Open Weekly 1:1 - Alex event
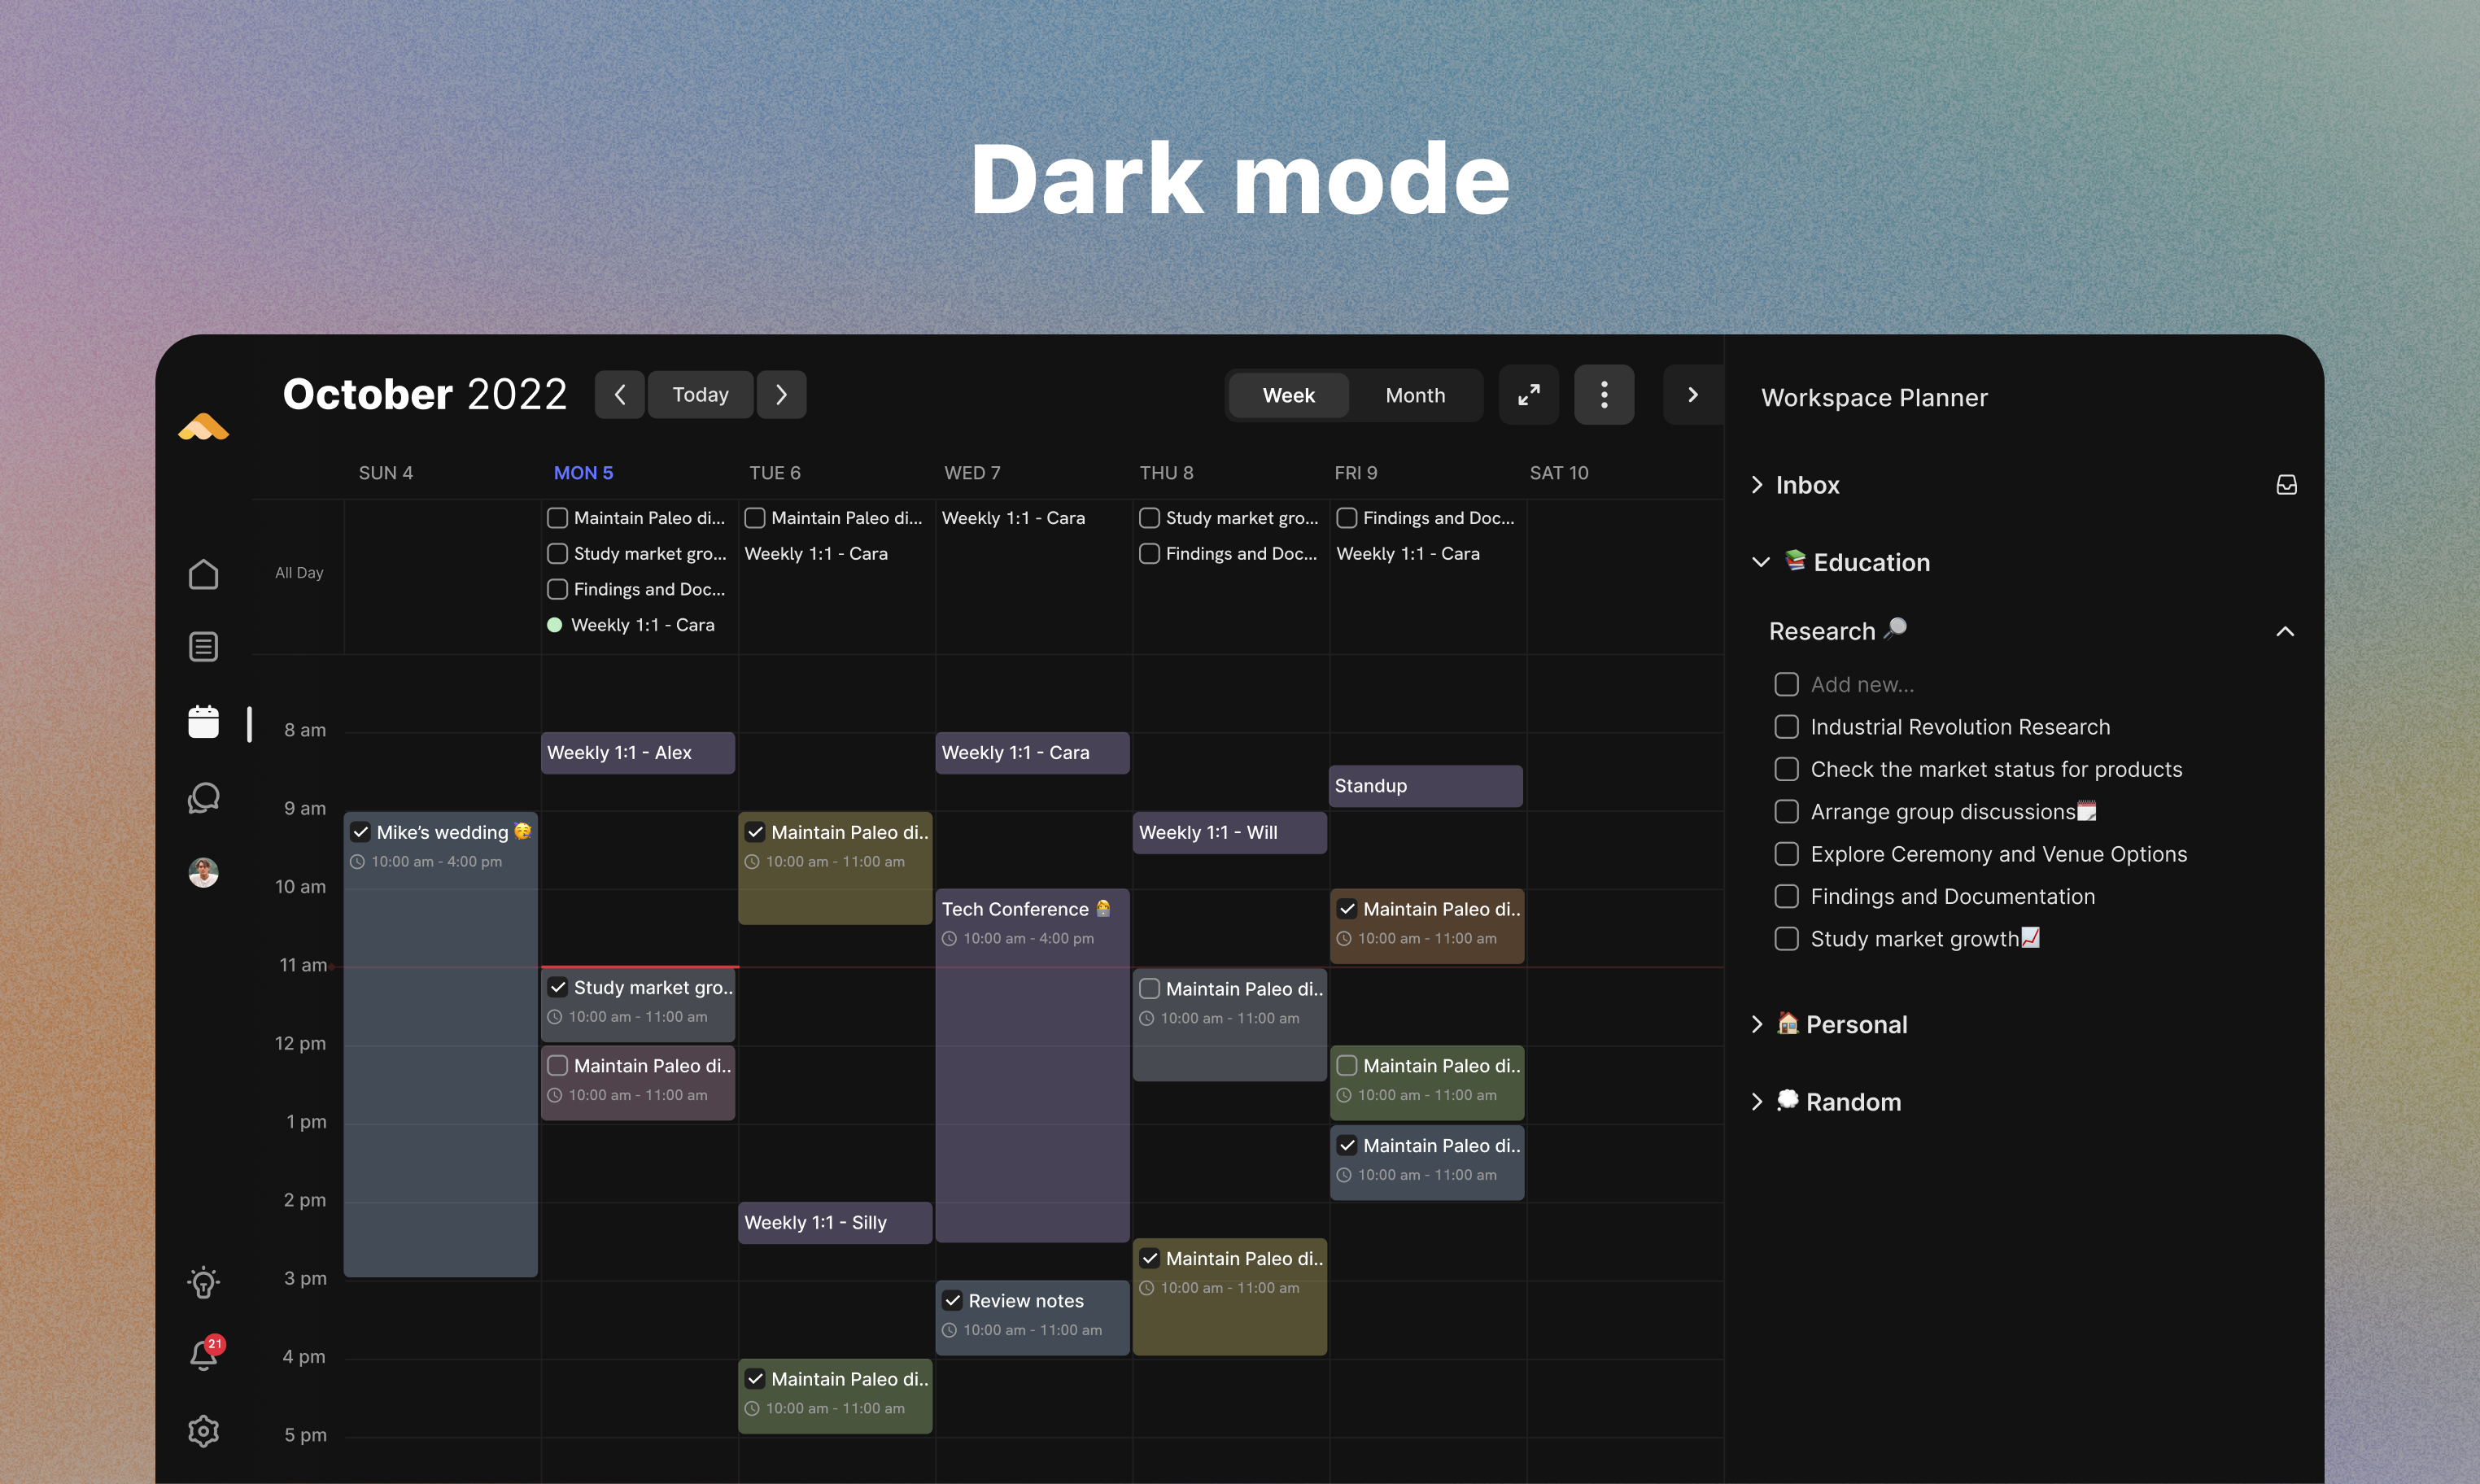Screen dimensions: 2480x1484 [x=638, y=753]
